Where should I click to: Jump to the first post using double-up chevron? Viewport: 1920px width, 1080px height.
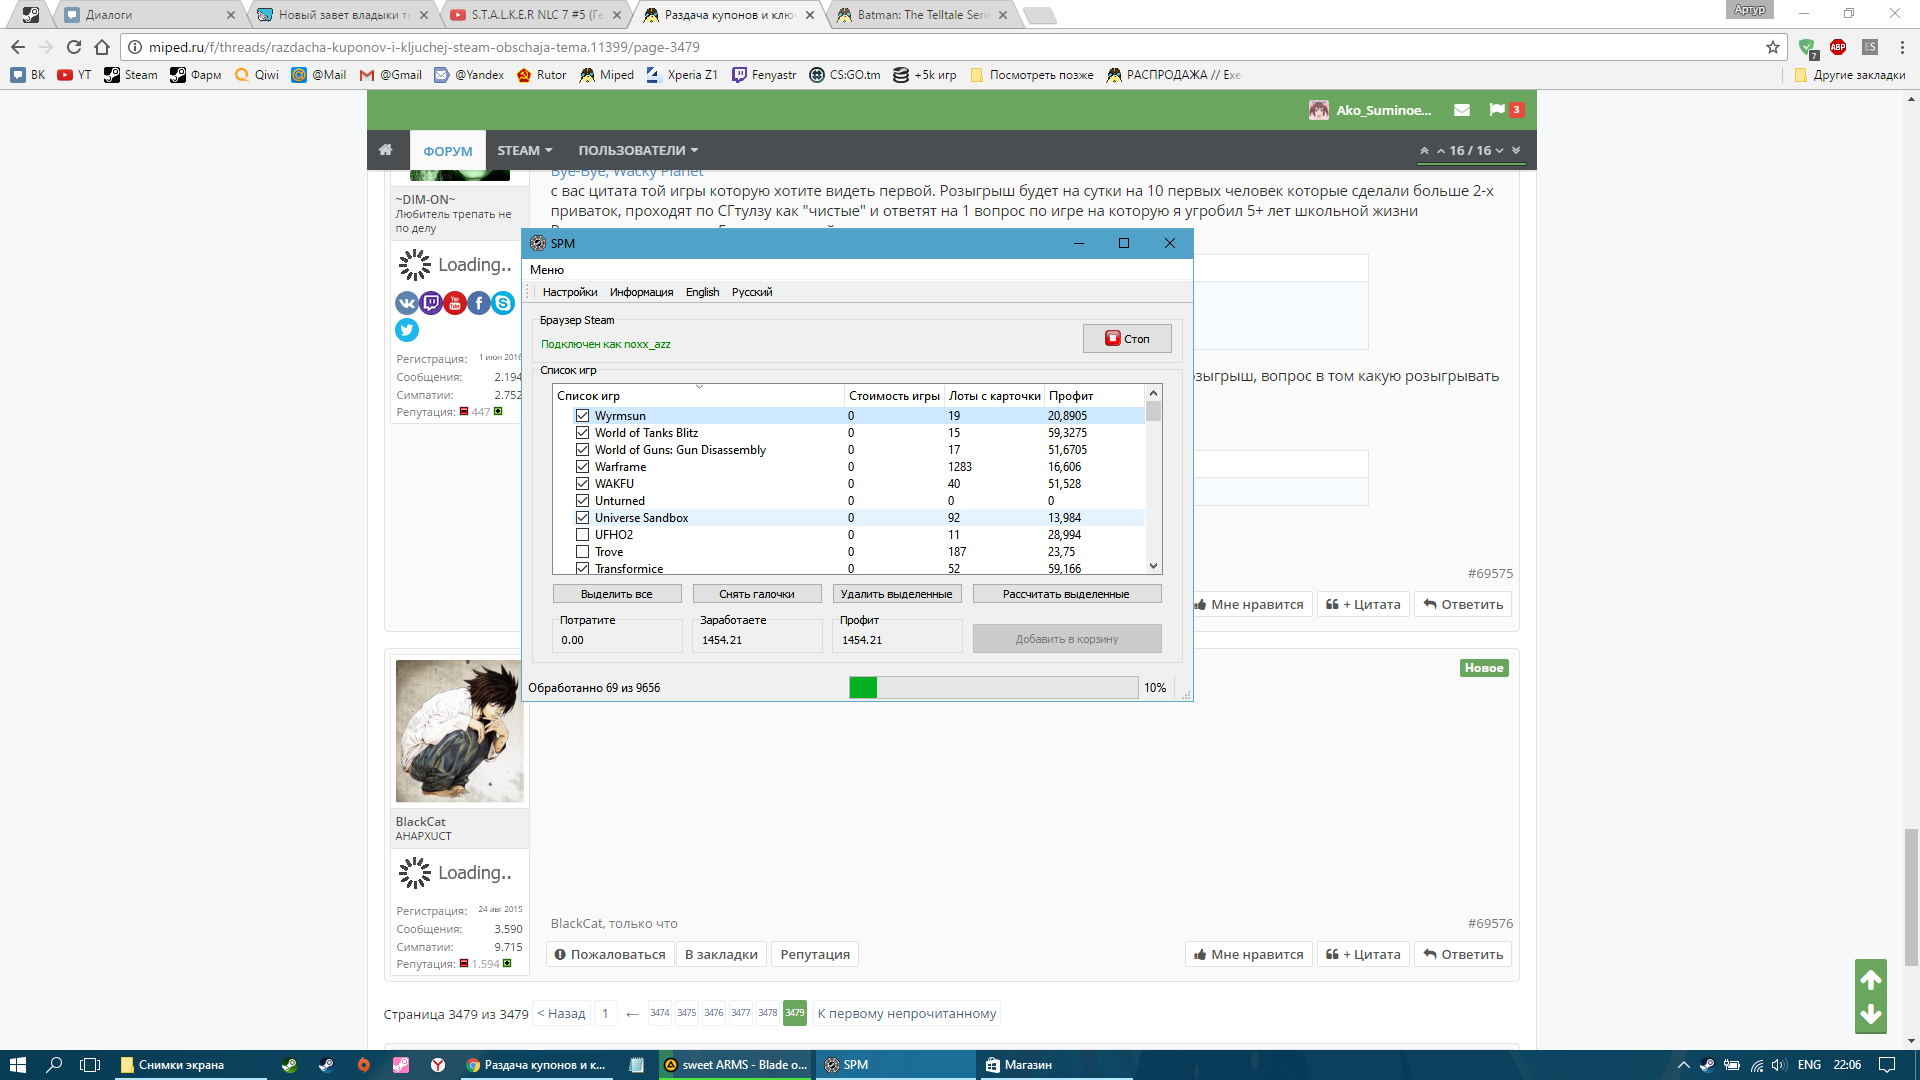pyautogui.click(x=1424, y=151)
